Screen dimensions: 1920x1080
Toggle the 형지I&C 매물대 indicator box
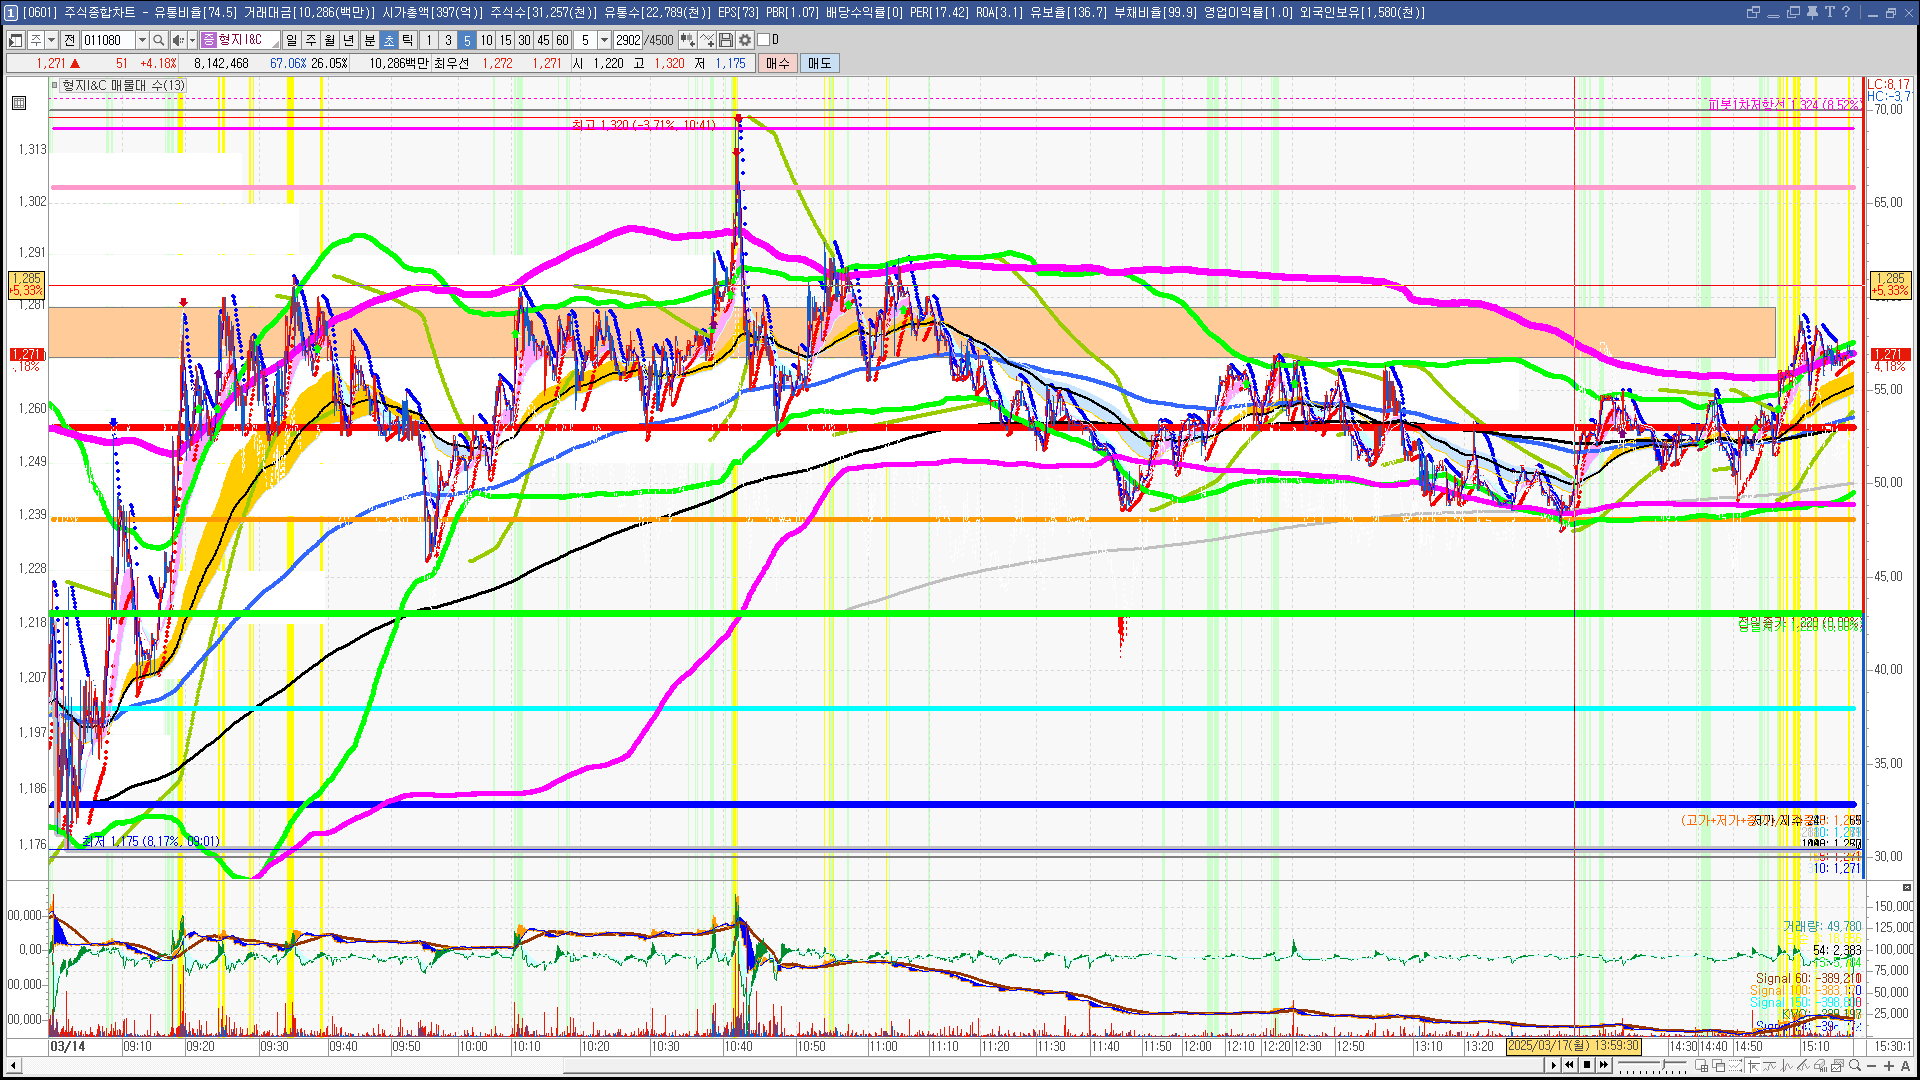pos(55,86)
